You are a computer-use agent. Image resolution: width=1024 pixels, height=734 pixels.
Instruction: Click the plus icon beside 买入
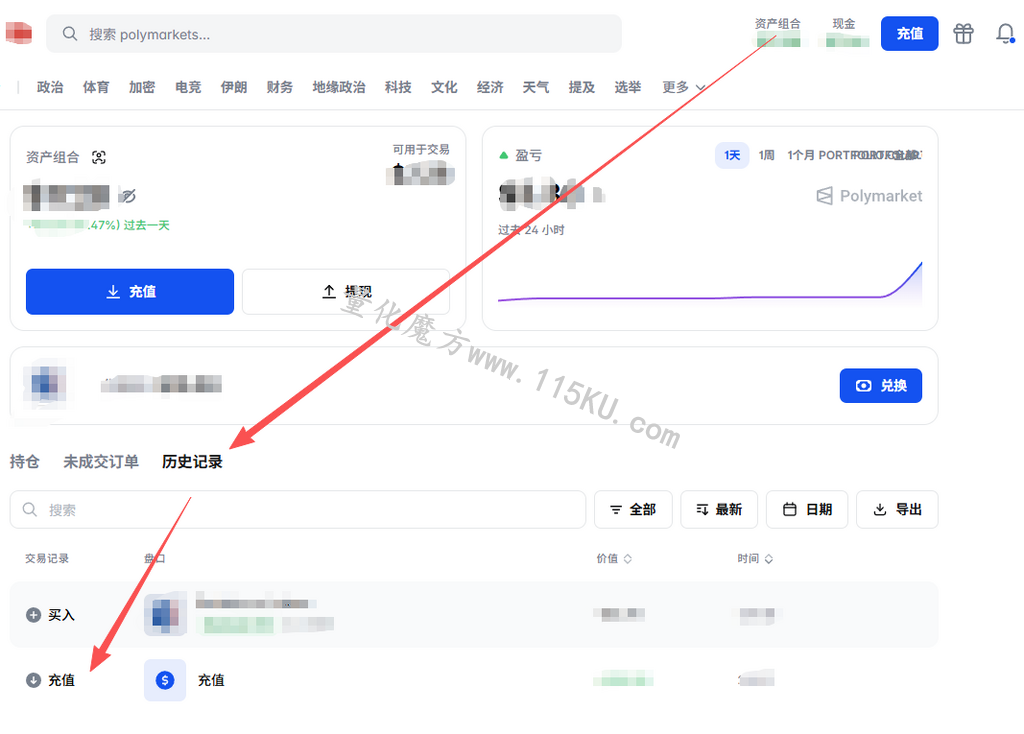pyautogui.click(x=33, y=615)
